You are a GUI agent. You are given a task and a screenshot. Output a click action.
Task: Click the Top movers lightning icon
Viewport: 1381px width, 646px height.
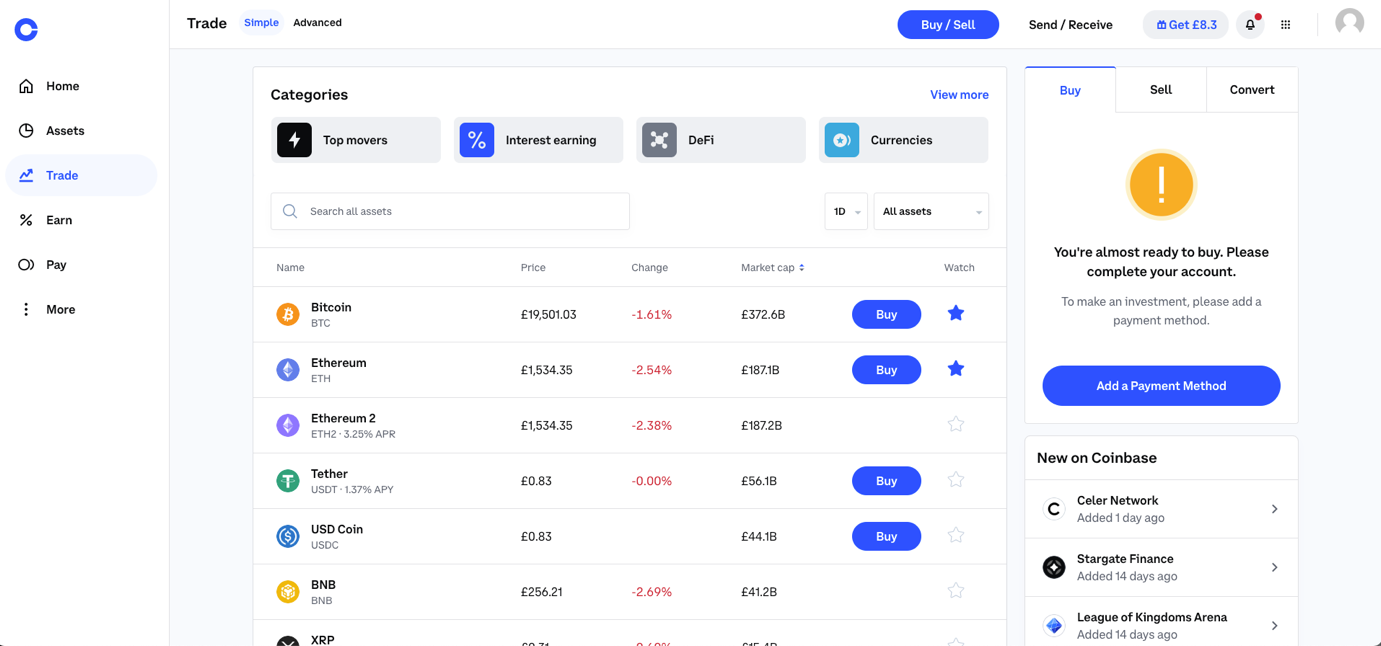click(294, 140)
